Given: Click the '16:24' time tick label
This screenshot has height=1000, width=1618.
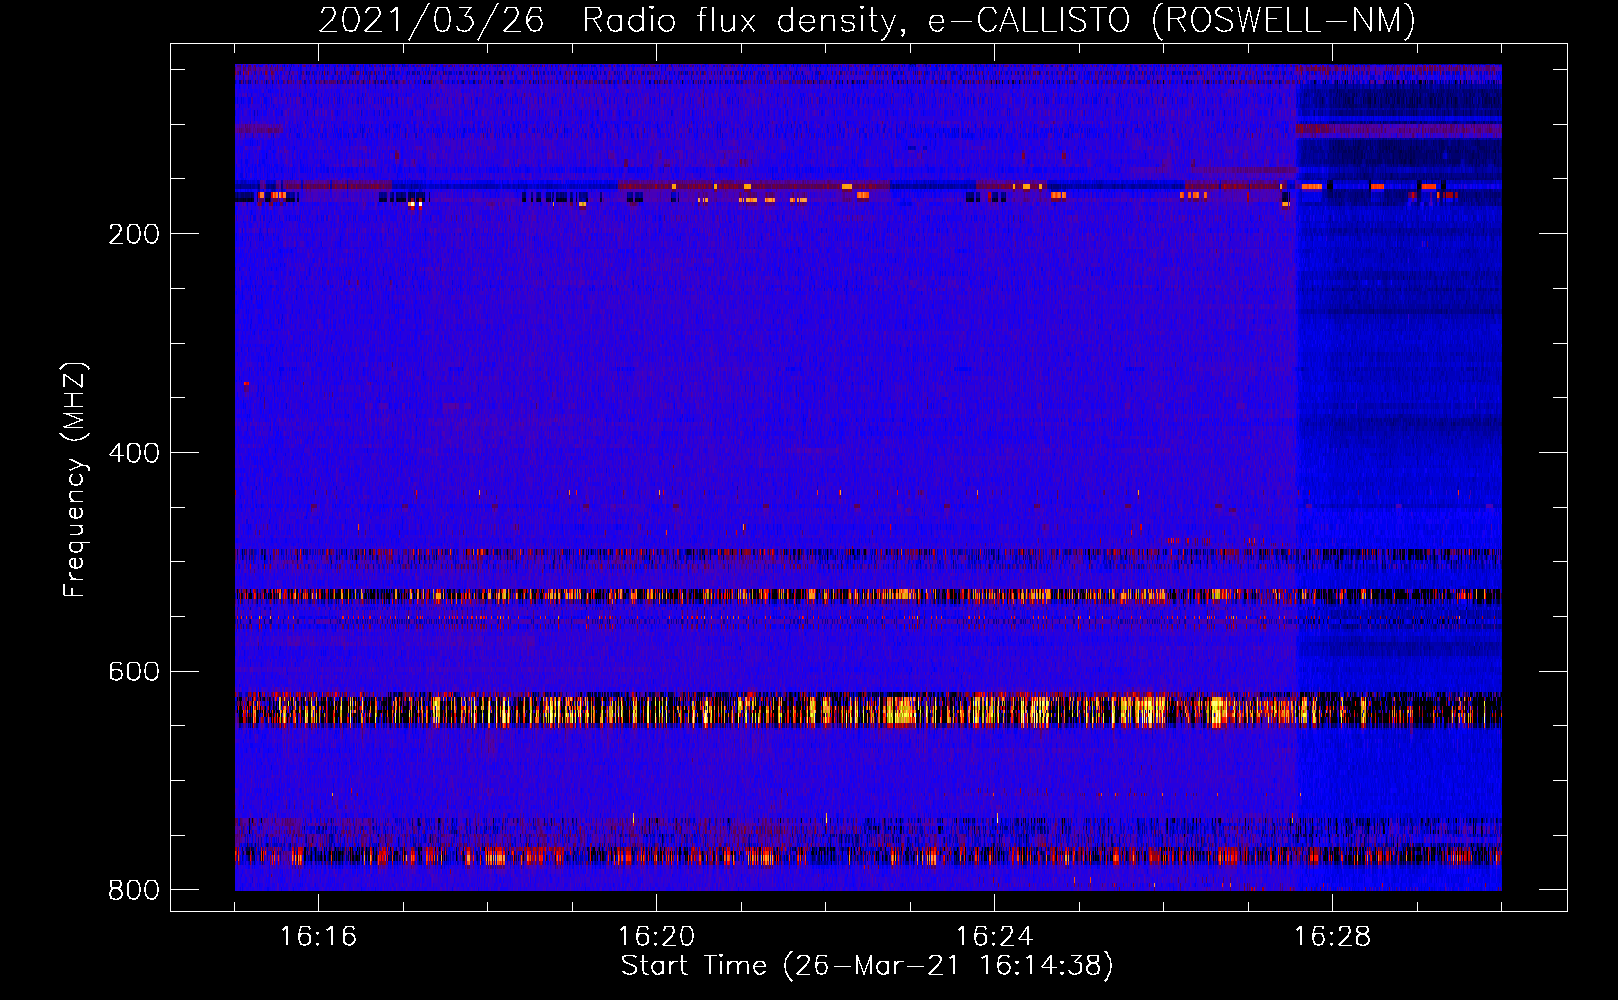Looking at the screenshot, I should [994, 936].
